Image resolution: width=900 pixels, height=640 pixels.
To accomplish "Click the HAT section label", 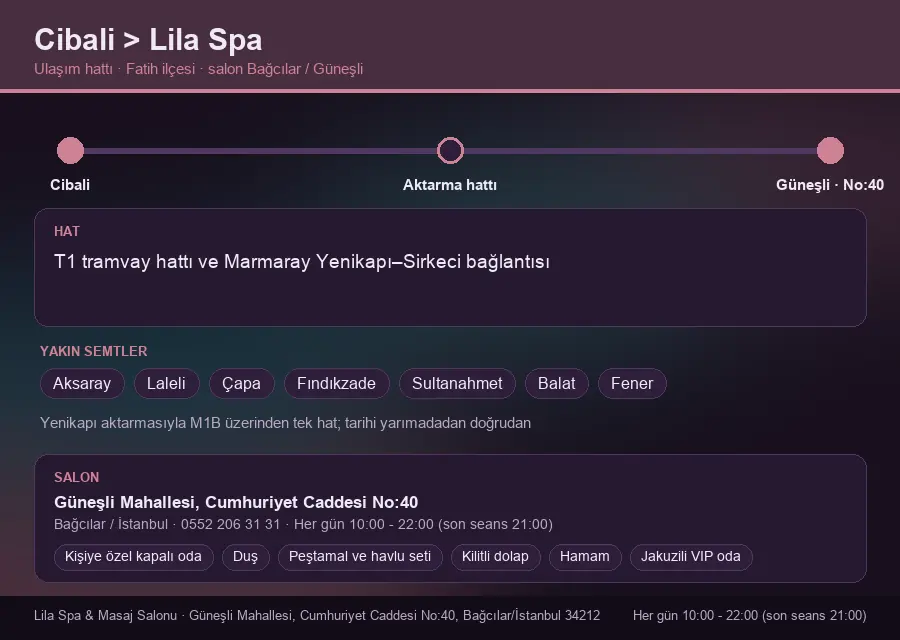I will pos(67,231).
